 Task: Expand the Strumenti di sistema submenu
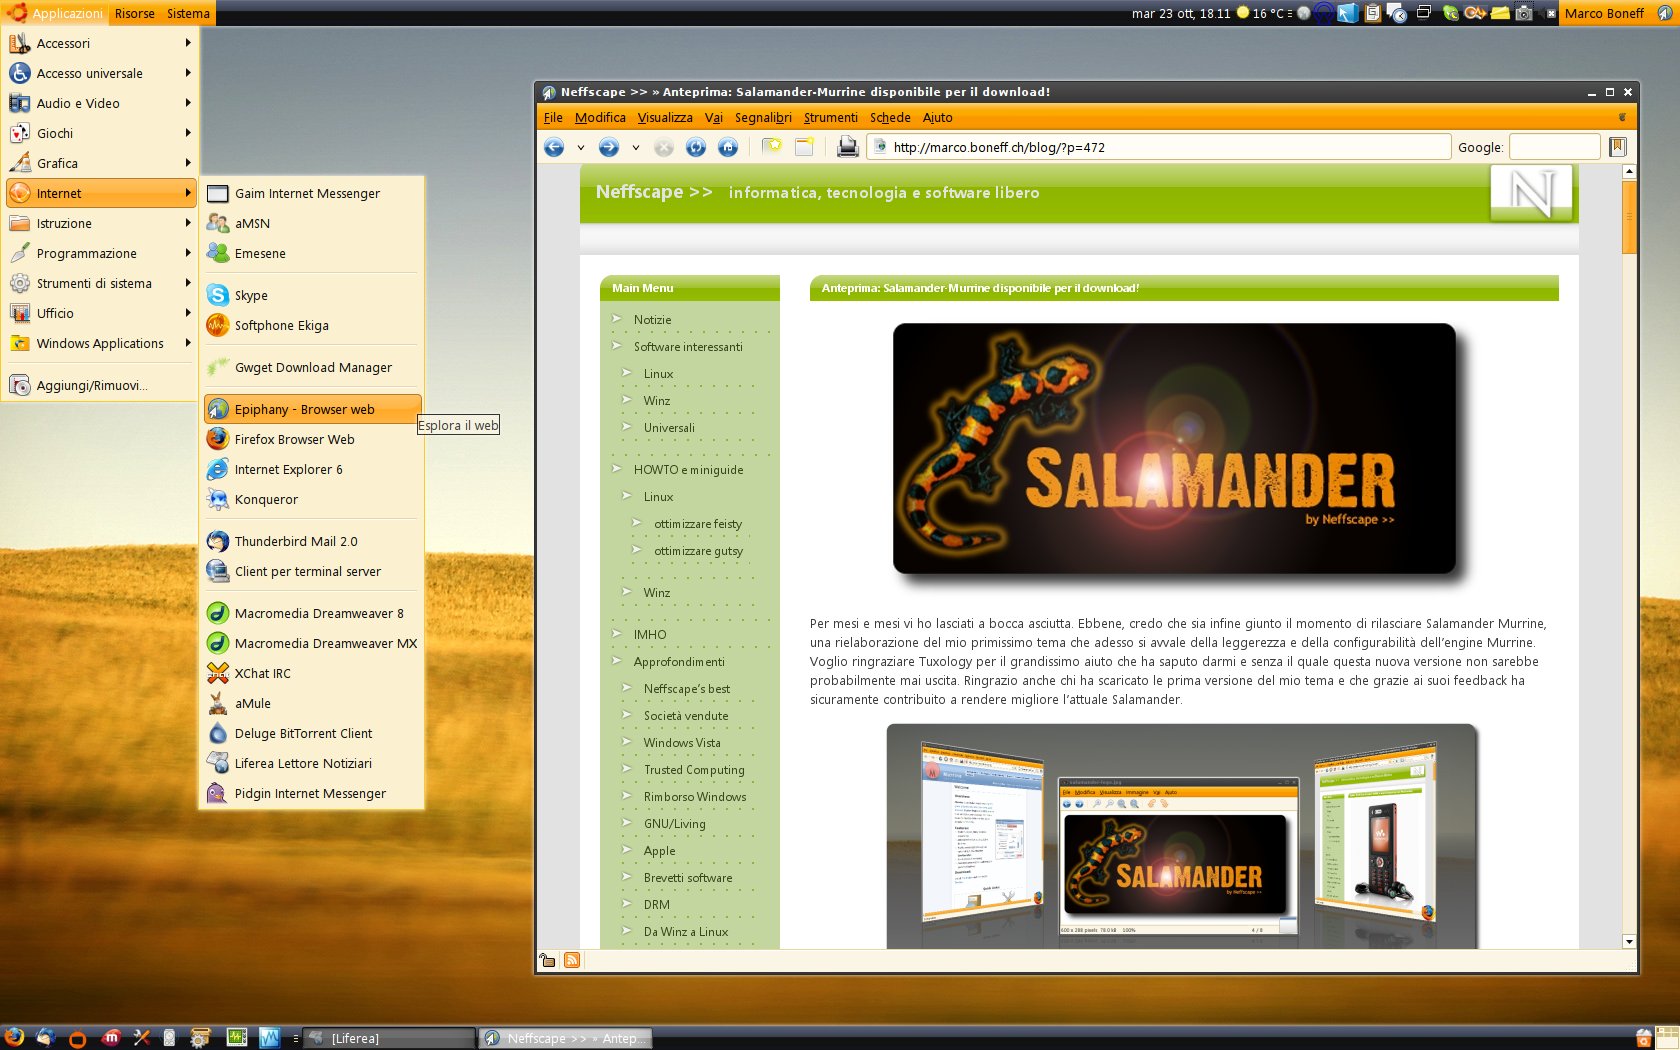101,283
